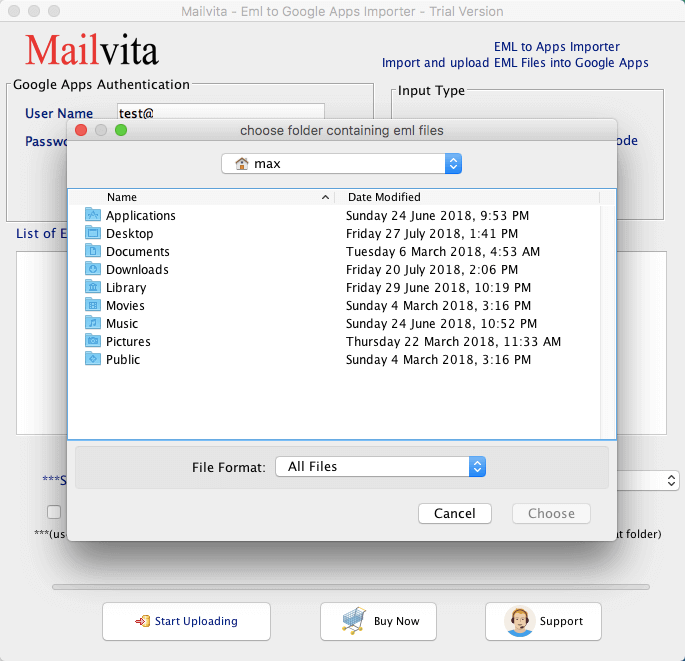This screenshot has height=661, width=685.
Task: Click date 'Tuesday 6 March 2018, 4:53 AM'
Action: pos(443,252)
